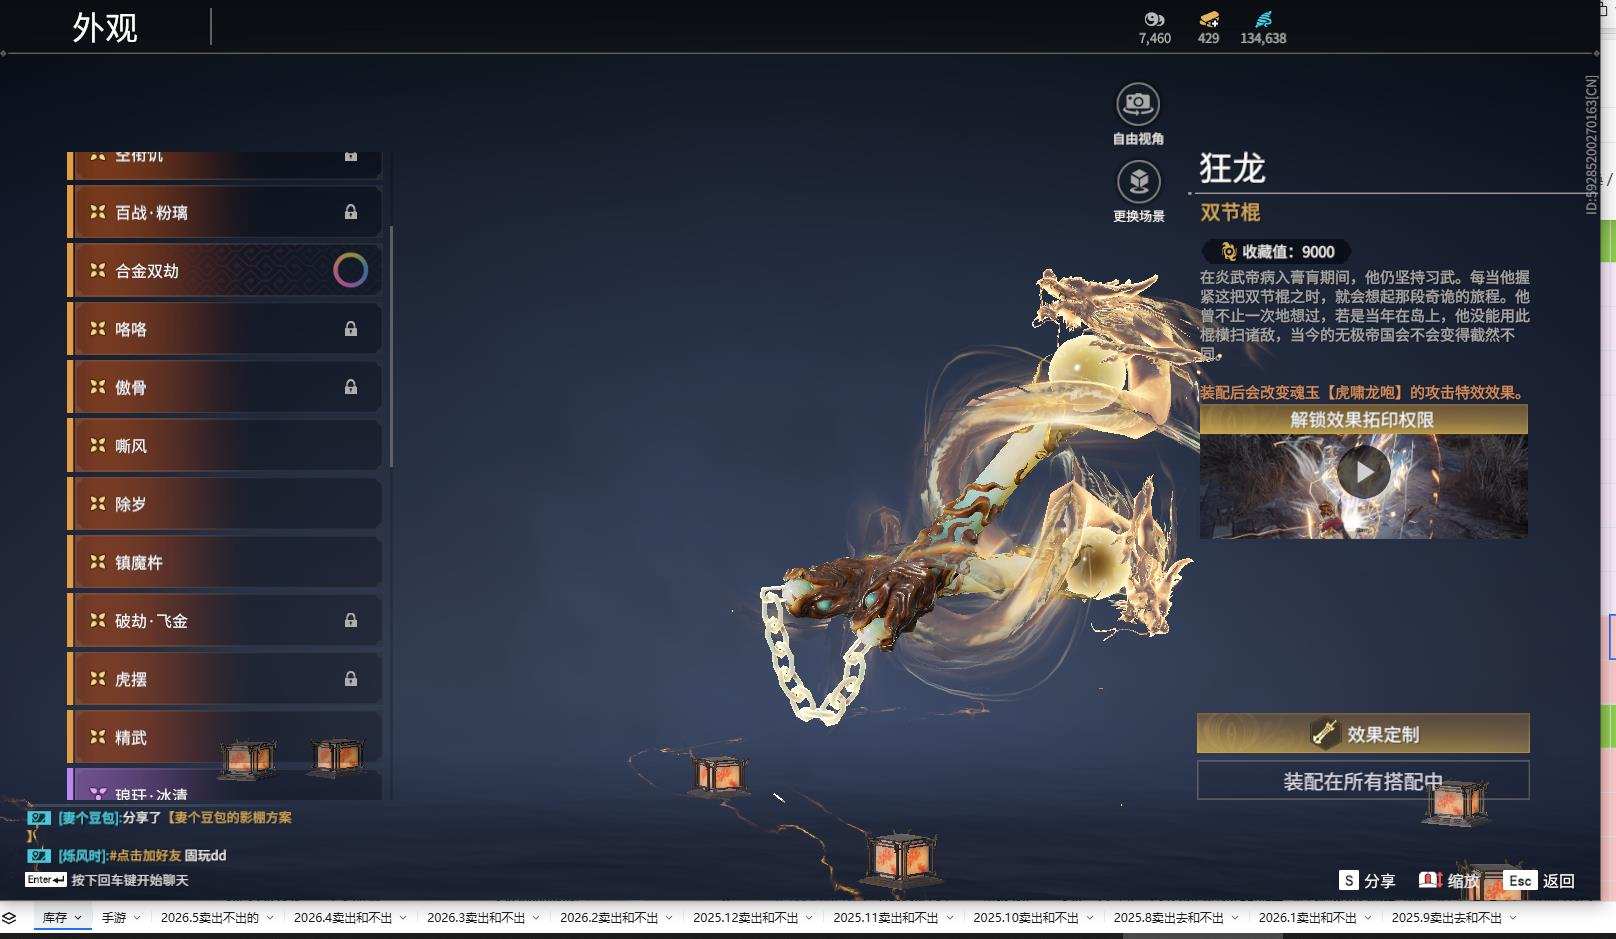
Task: Choose the 嘶风 skin entry
Action: click(225, 445)
